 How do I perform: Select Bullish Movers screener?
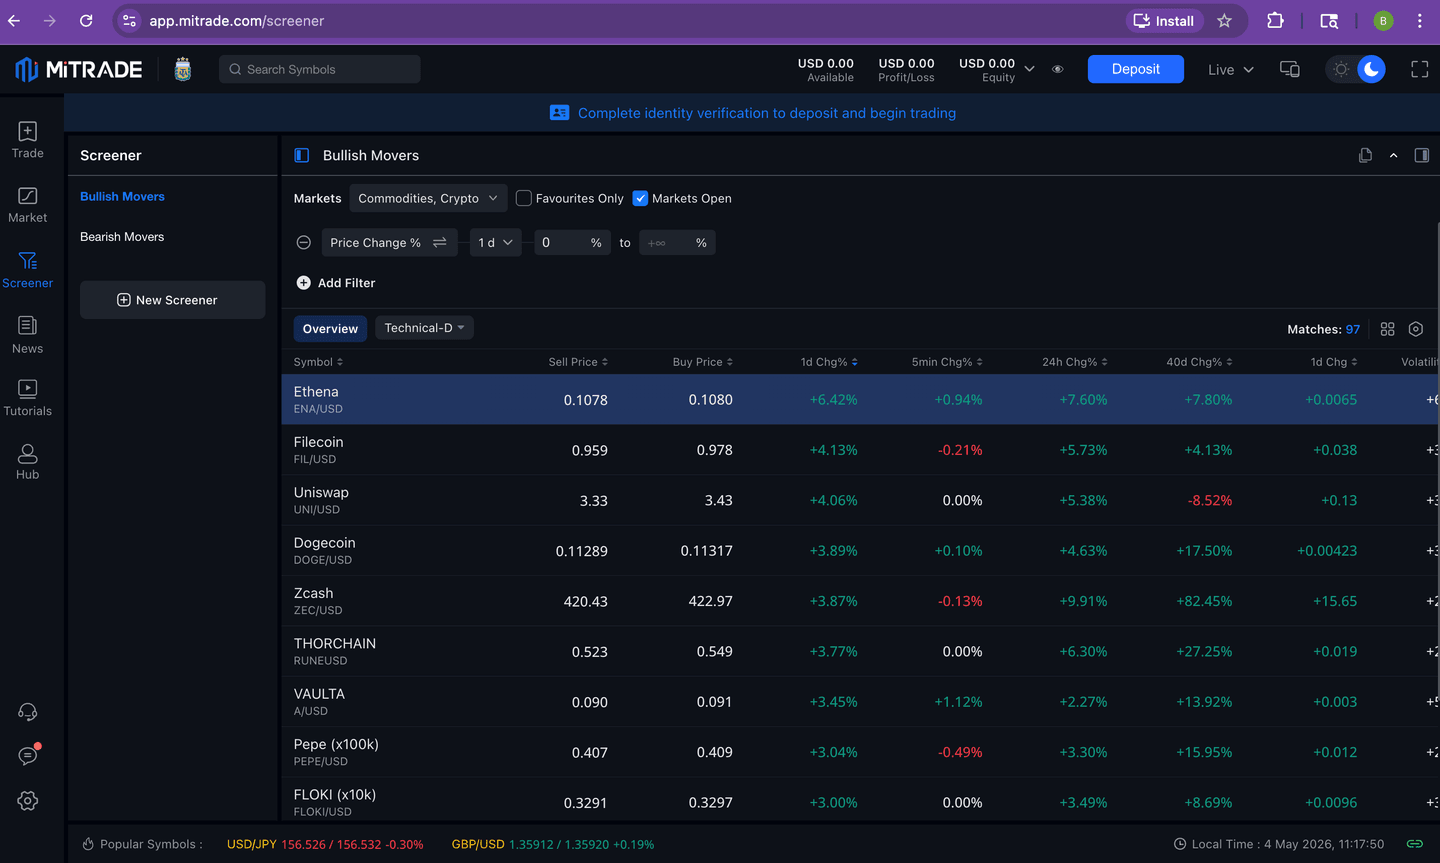click(x=122, y=197)
